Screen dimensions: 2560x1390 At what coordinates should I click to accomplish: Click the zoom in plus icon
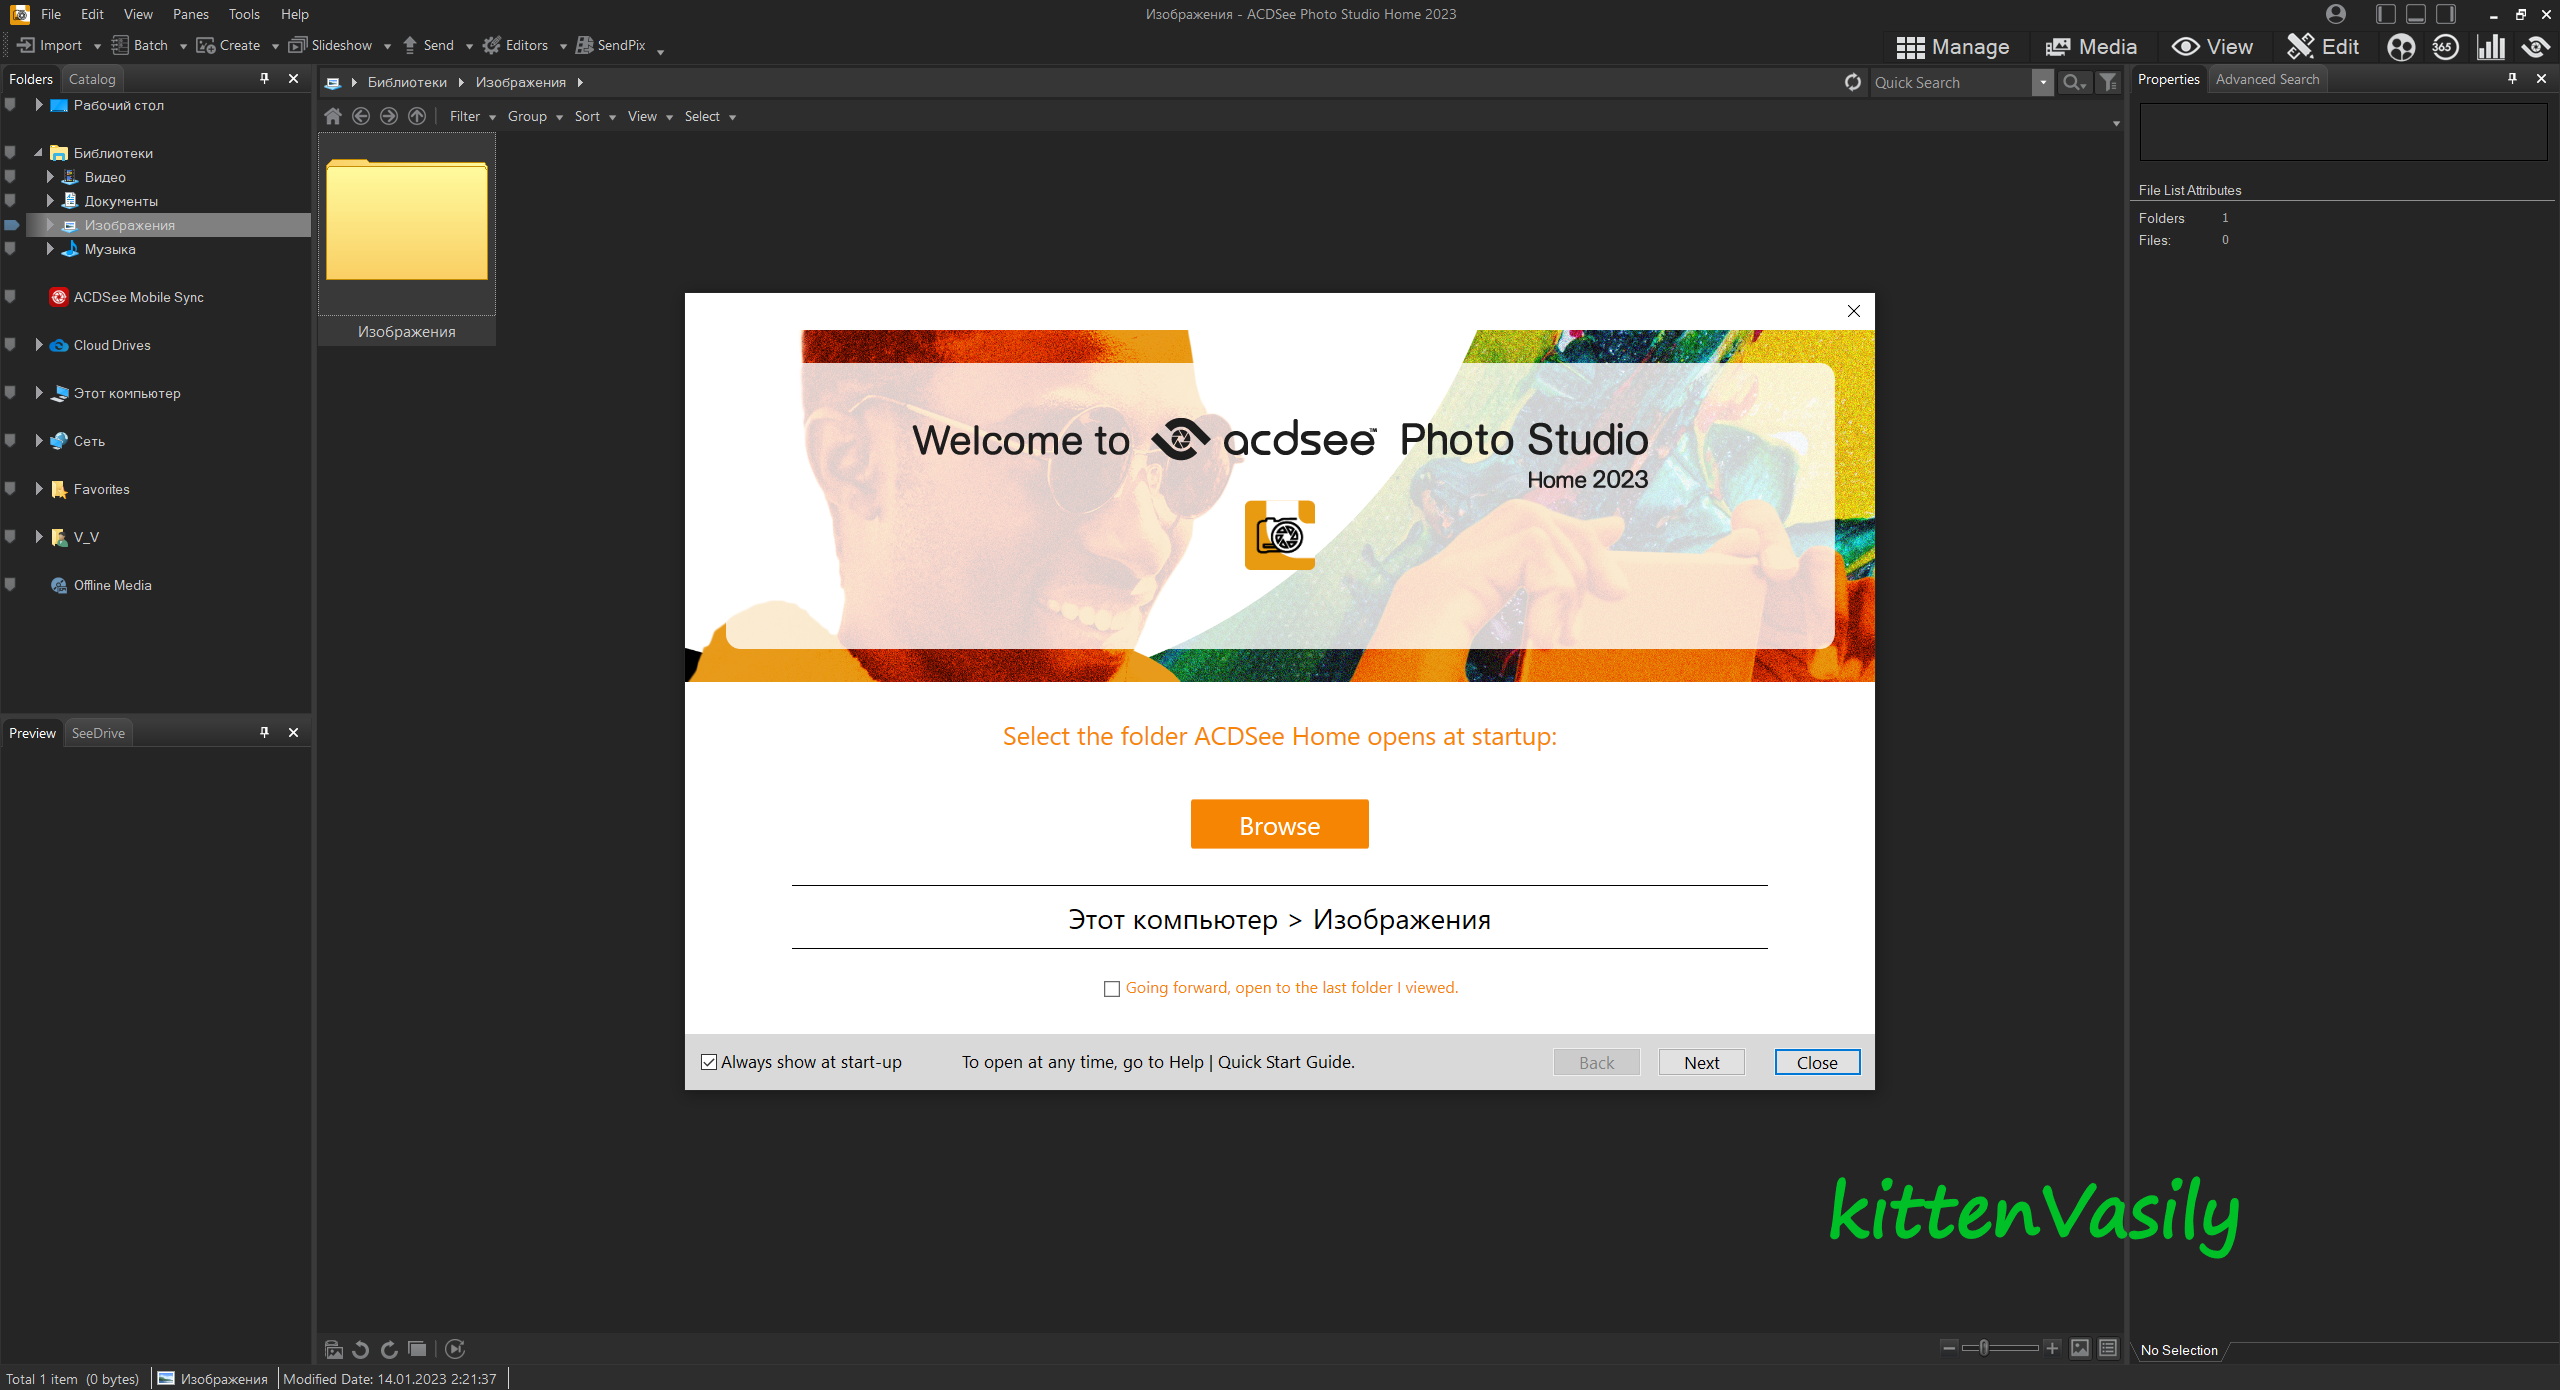[x=2052, y=1348]
